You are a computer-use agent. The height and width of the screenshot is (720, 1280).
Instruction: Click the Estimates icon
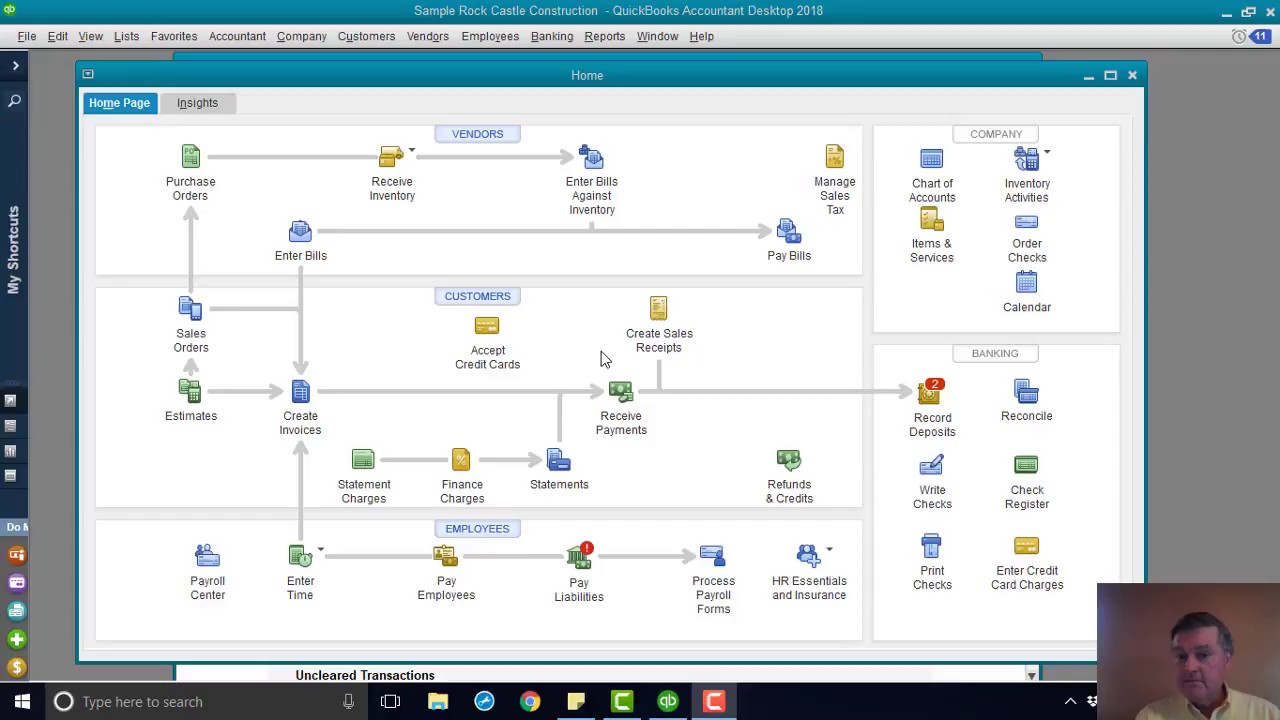190,391
